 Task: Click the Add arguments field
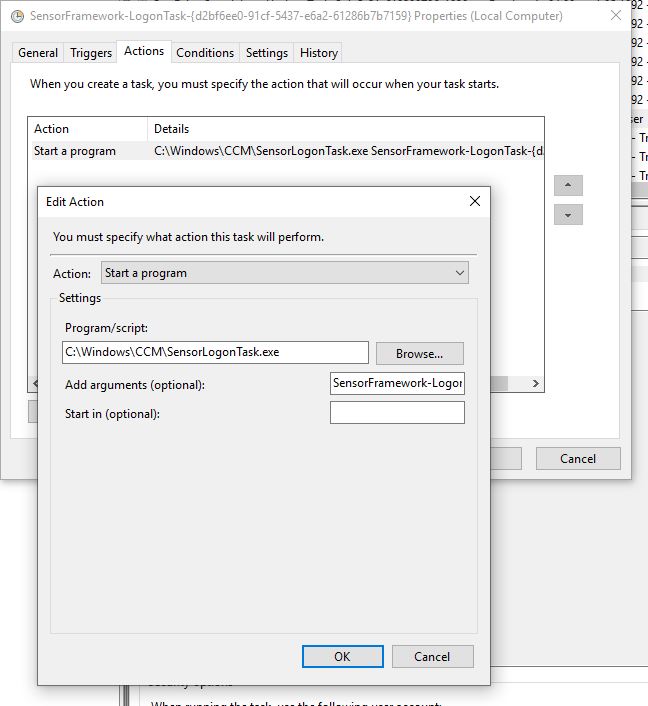coord(397,383)
